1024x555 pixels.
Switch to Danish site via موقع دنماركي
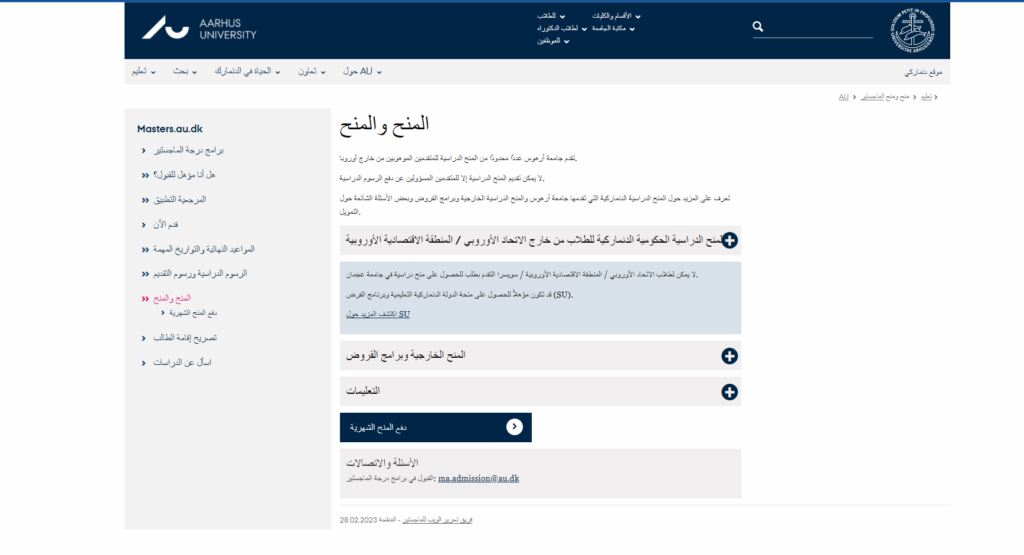[923, 73]
